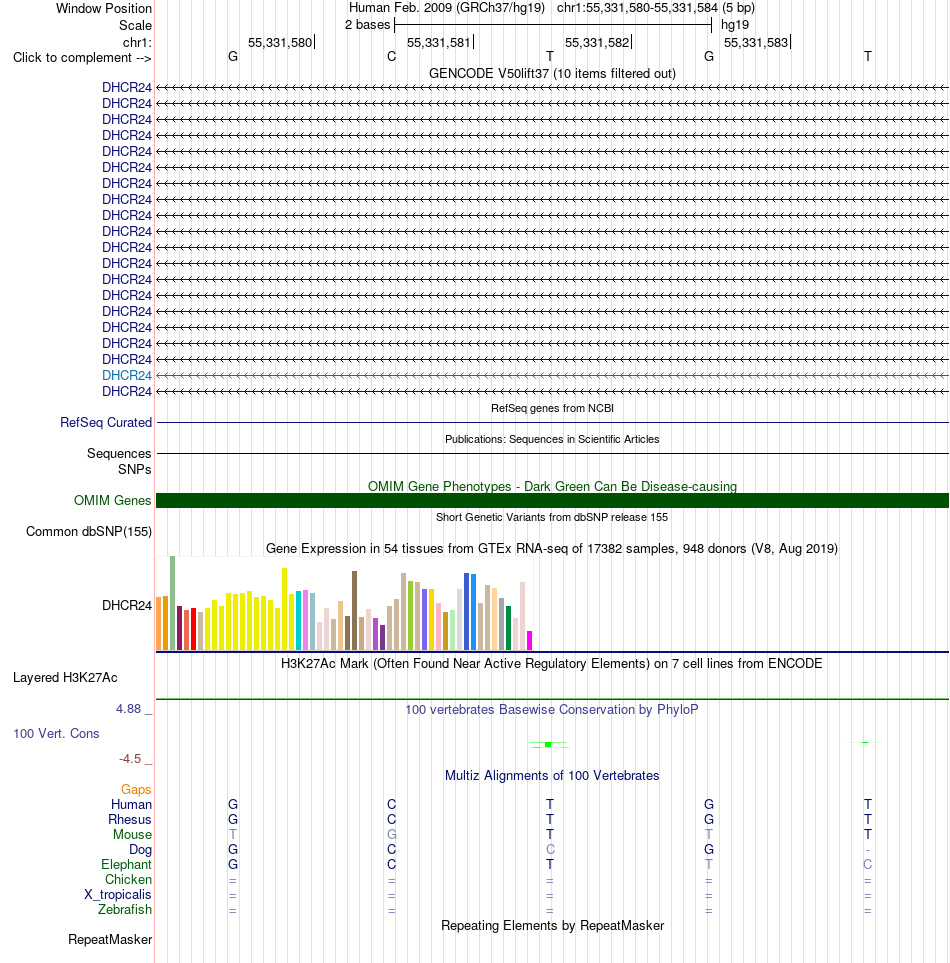Click the light-blue DHCR24 transcript intron line
Screen dimensions: 950x963
pyautogui.click(x=552, y=375)
